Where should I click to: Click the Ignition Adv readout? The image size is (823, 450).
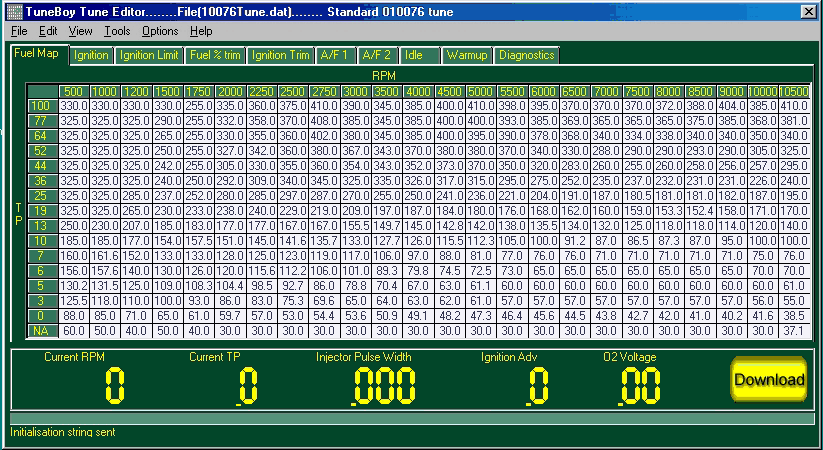[537, 386]
